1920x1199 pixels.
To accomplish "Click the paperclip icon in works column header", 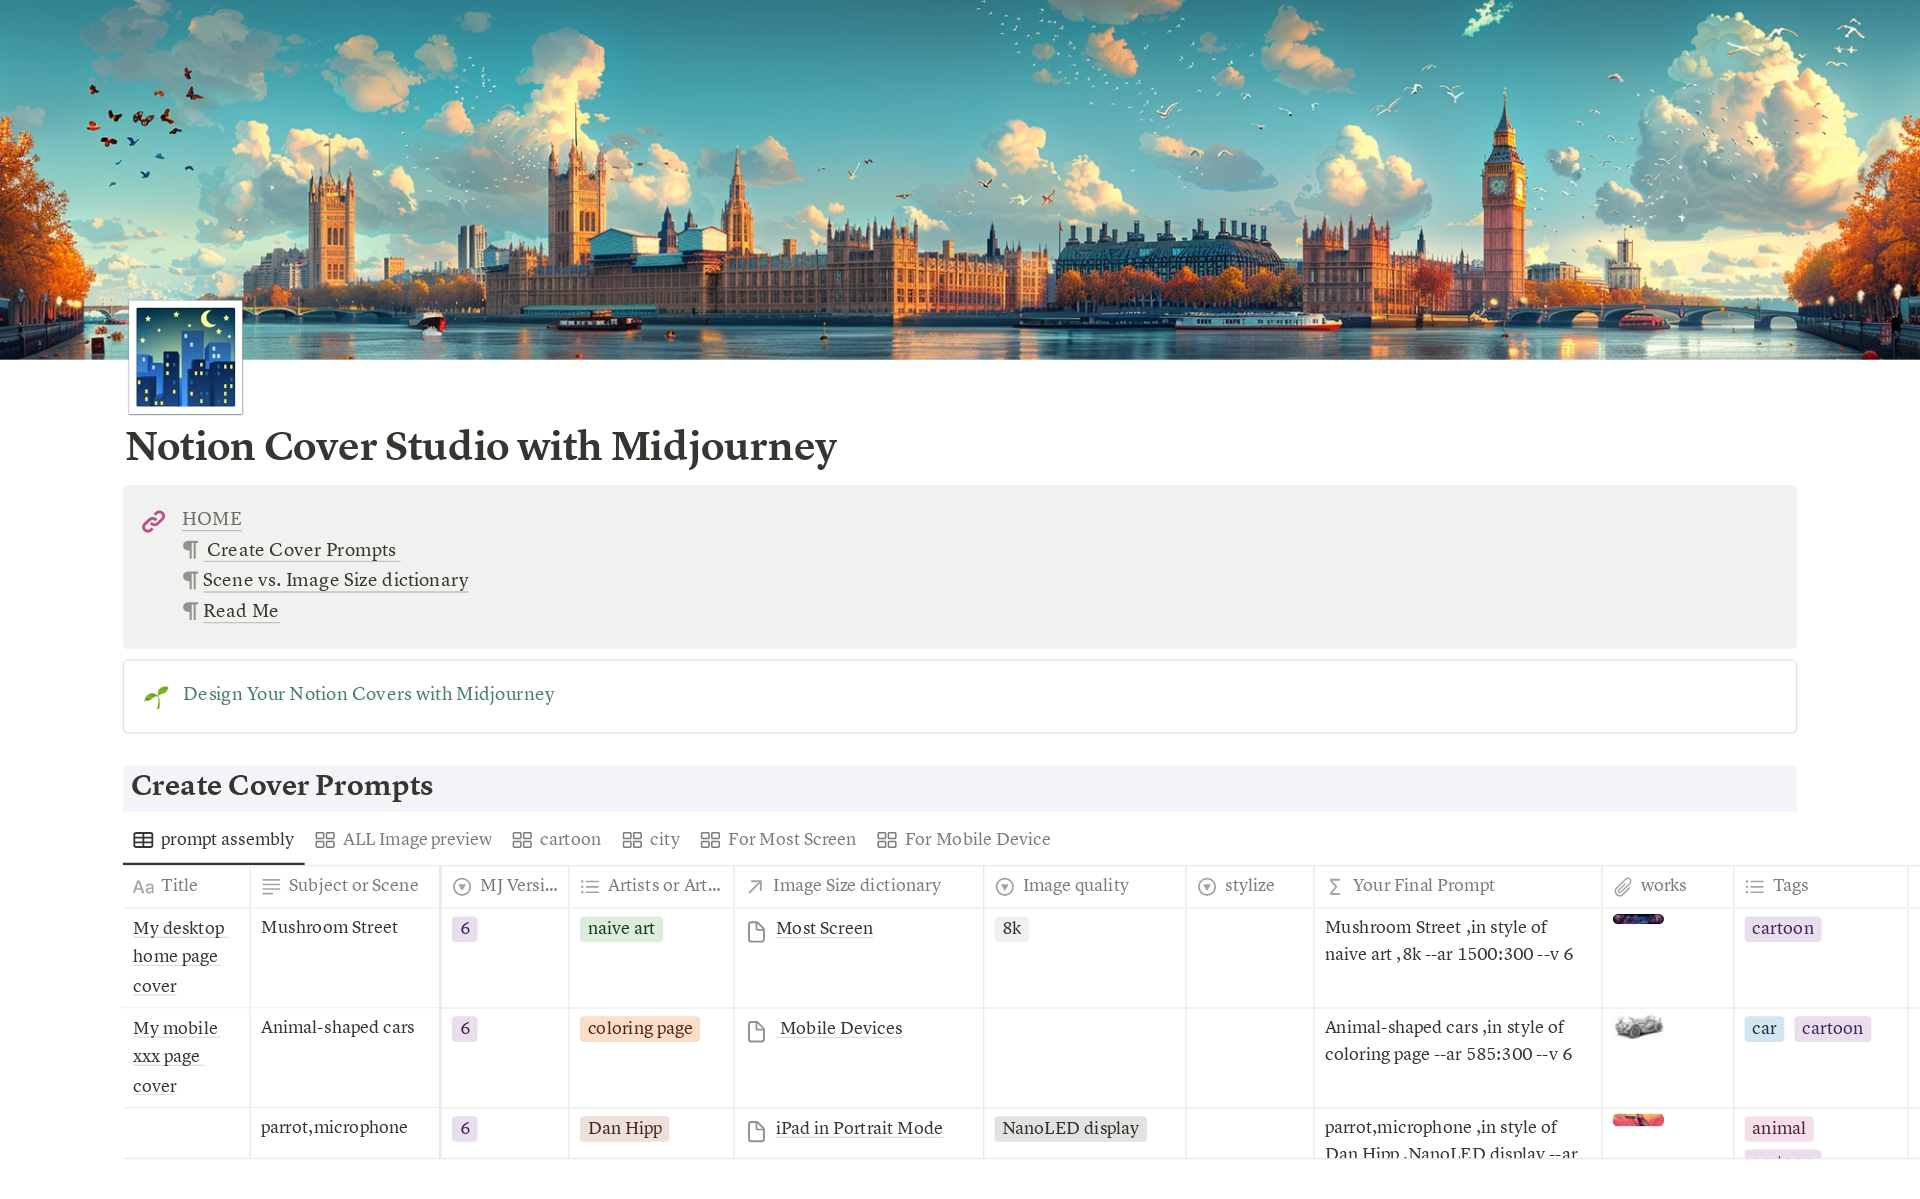I will point(1623,887).
